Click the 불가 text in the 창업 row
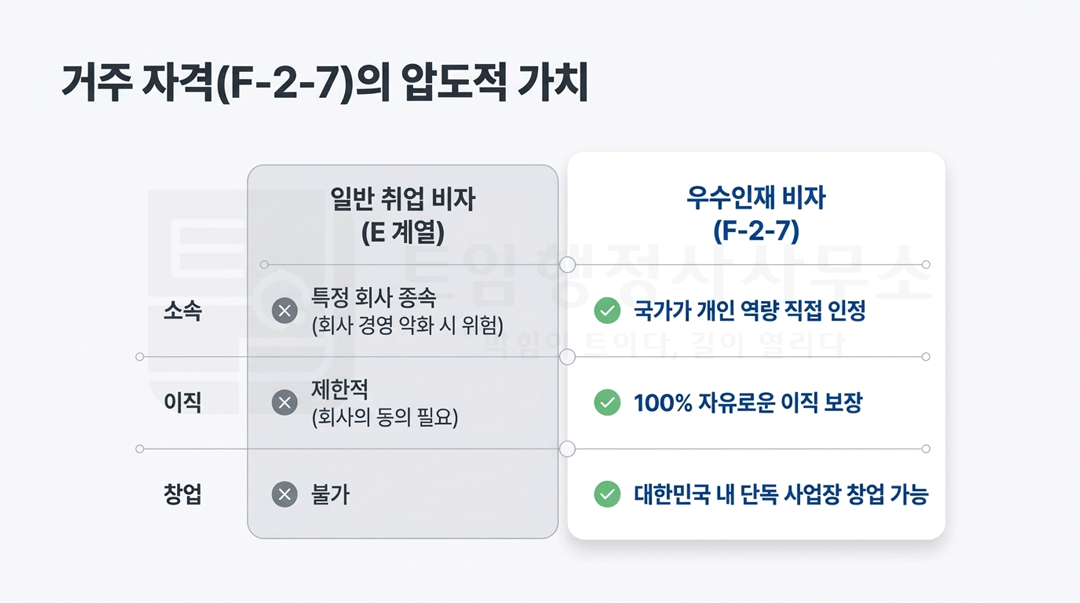 tap(330, 494)
